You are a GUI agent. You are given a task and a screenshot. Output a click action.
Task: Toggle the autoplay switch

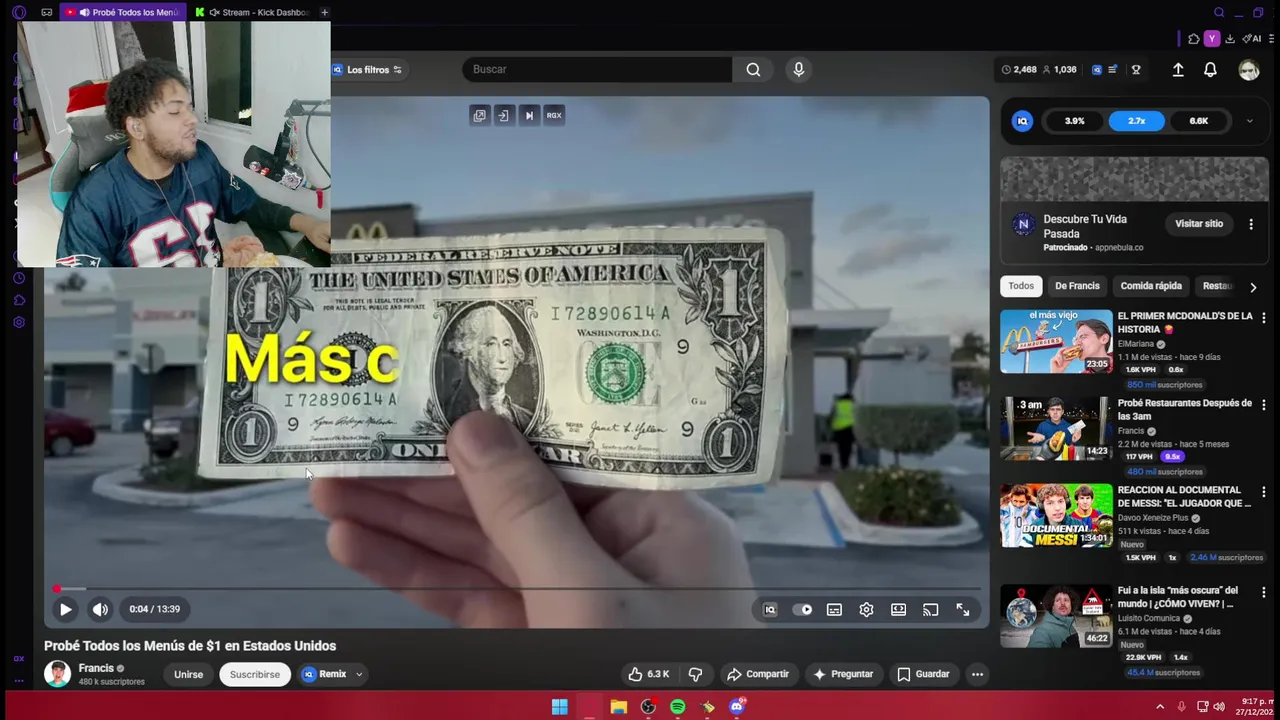point(802,610)
